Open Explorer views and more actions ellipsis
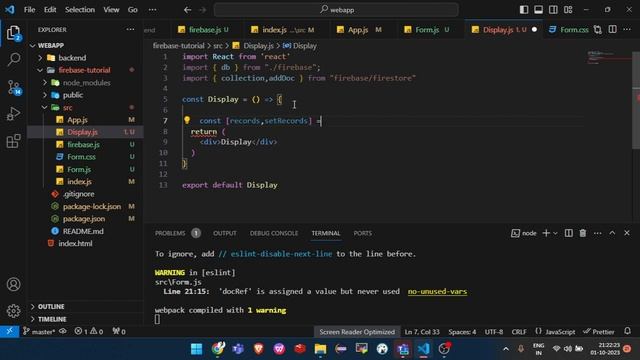The height and width of the screenshot is (360, 640). click(x=130, y=29)
